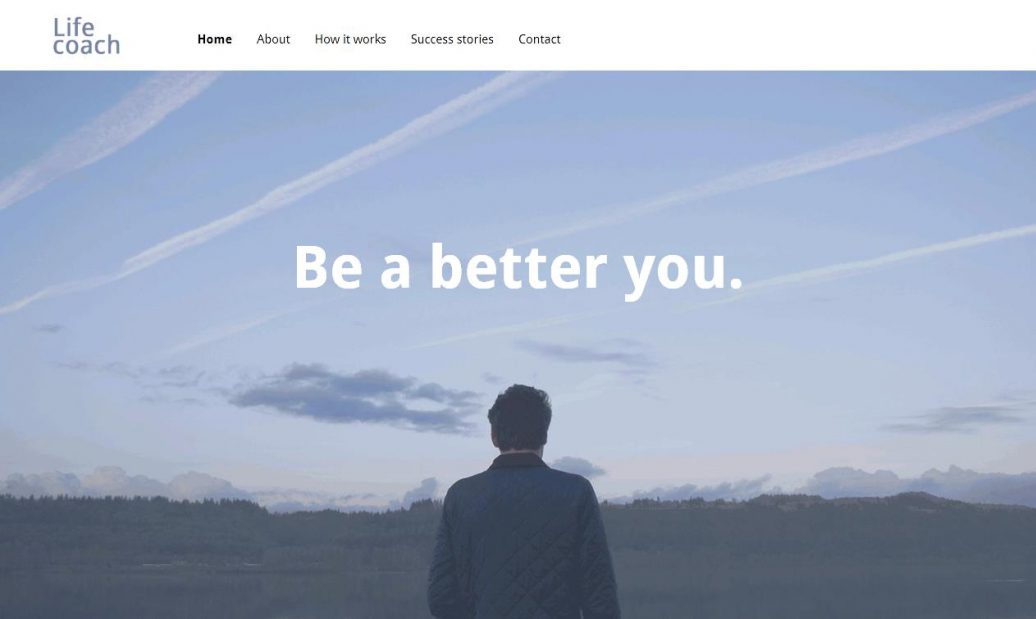Viewport: 1036px width, 619px height.
Task: Go to the About page
Action: point(273,39)
